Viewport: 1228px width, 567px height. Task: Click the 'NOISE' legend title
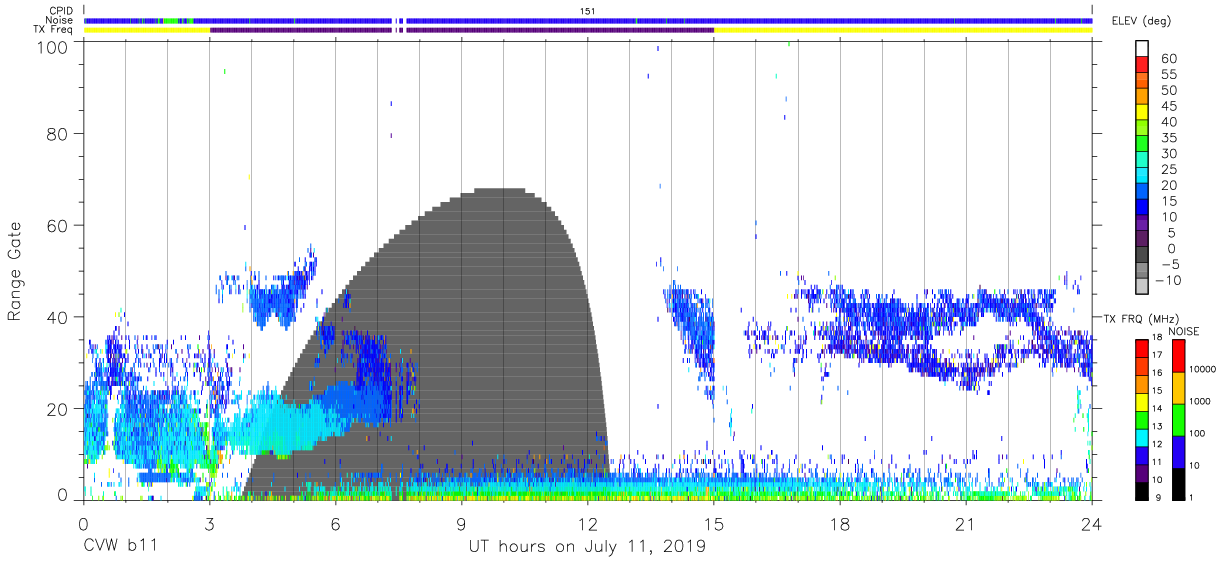pos(1185,331)
